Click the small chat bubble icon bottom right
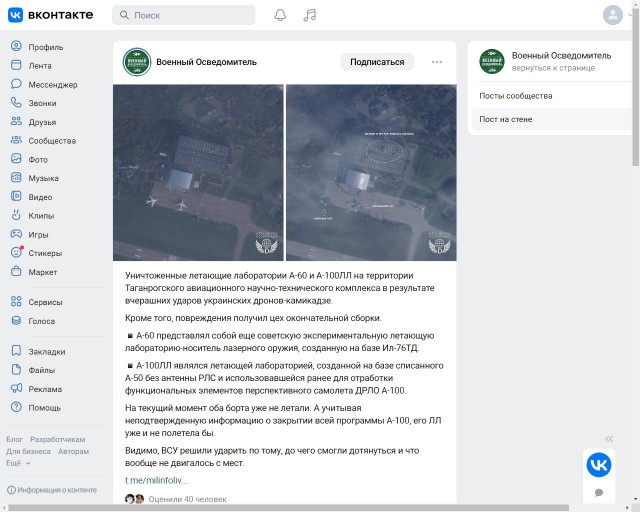 [599, 493]
